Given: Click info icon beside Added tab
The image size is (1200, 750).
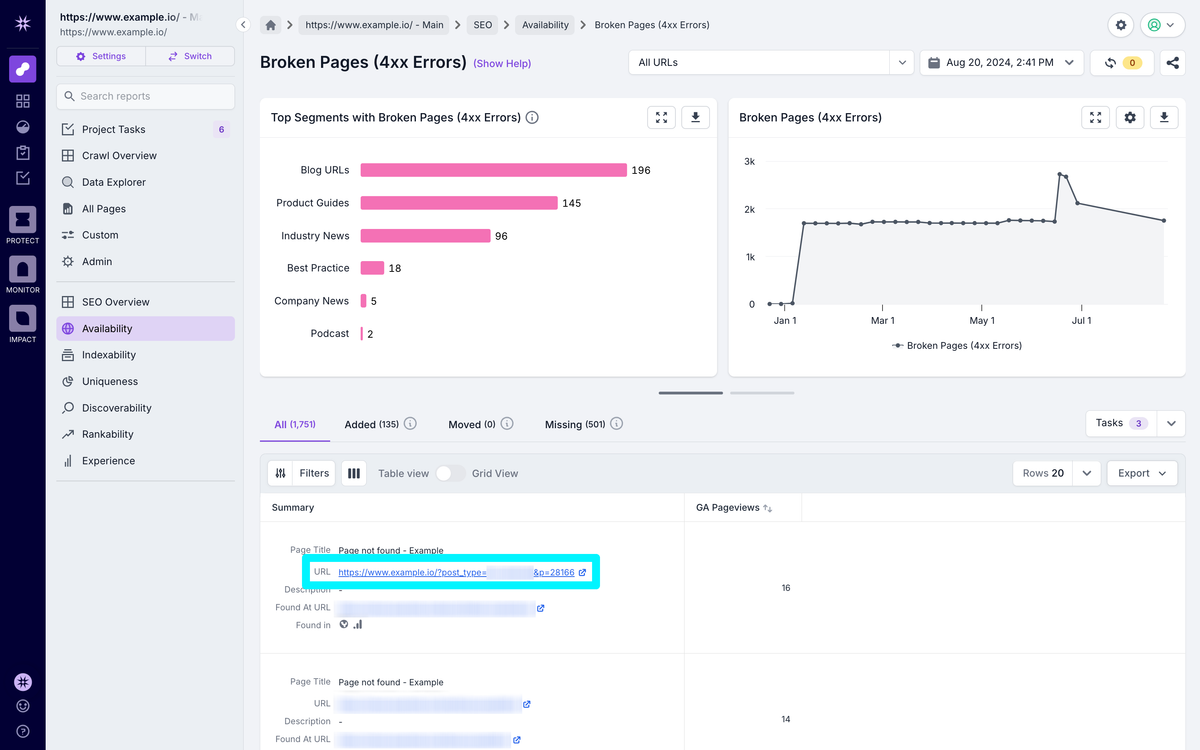Looking at the screenshot, I should click(410, 424).
